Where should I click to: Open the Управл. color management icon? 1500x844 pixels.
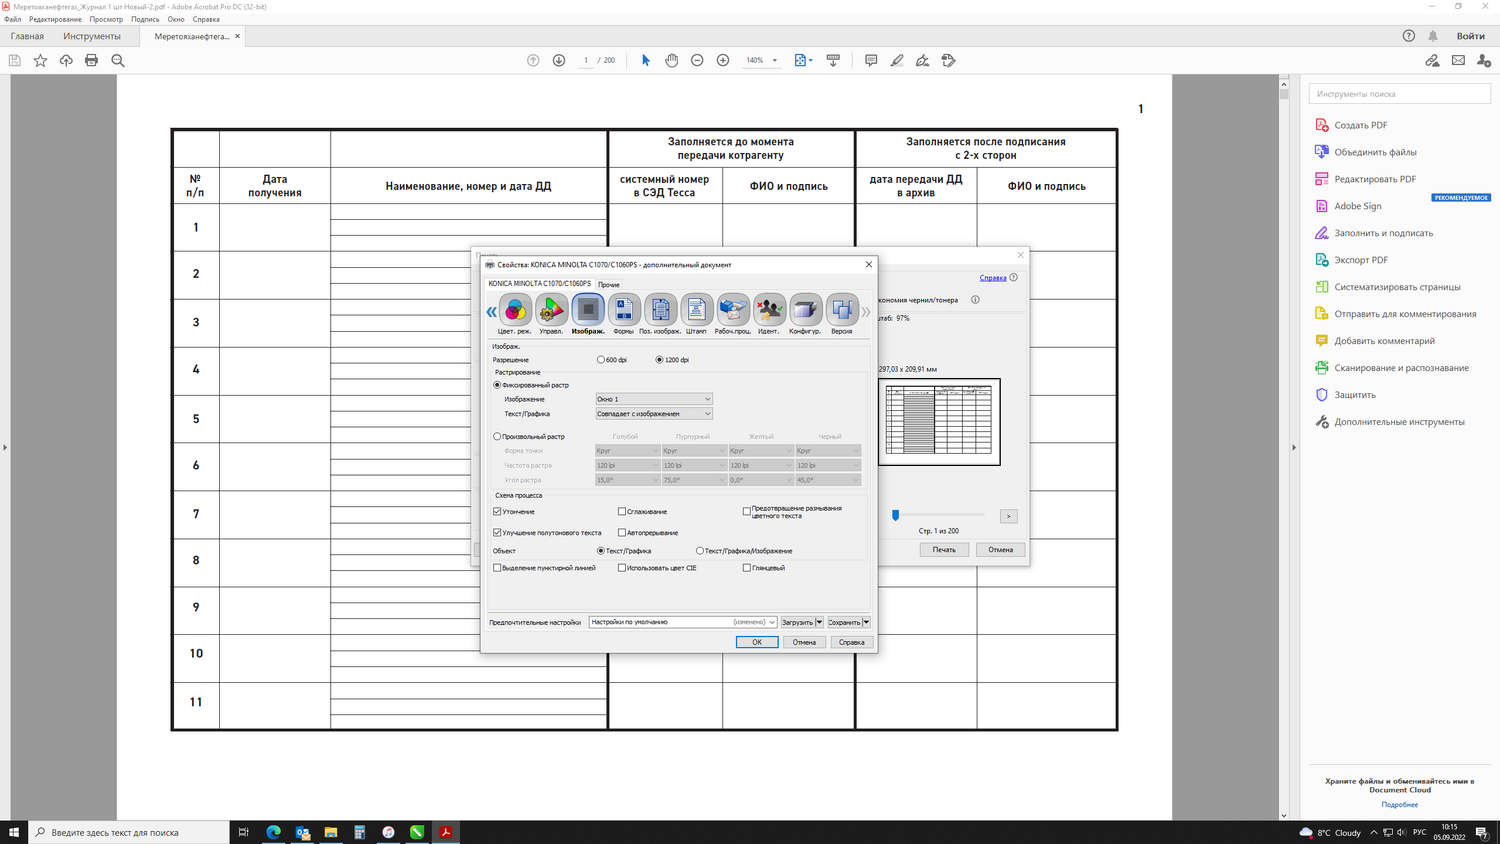coord(551,310)
